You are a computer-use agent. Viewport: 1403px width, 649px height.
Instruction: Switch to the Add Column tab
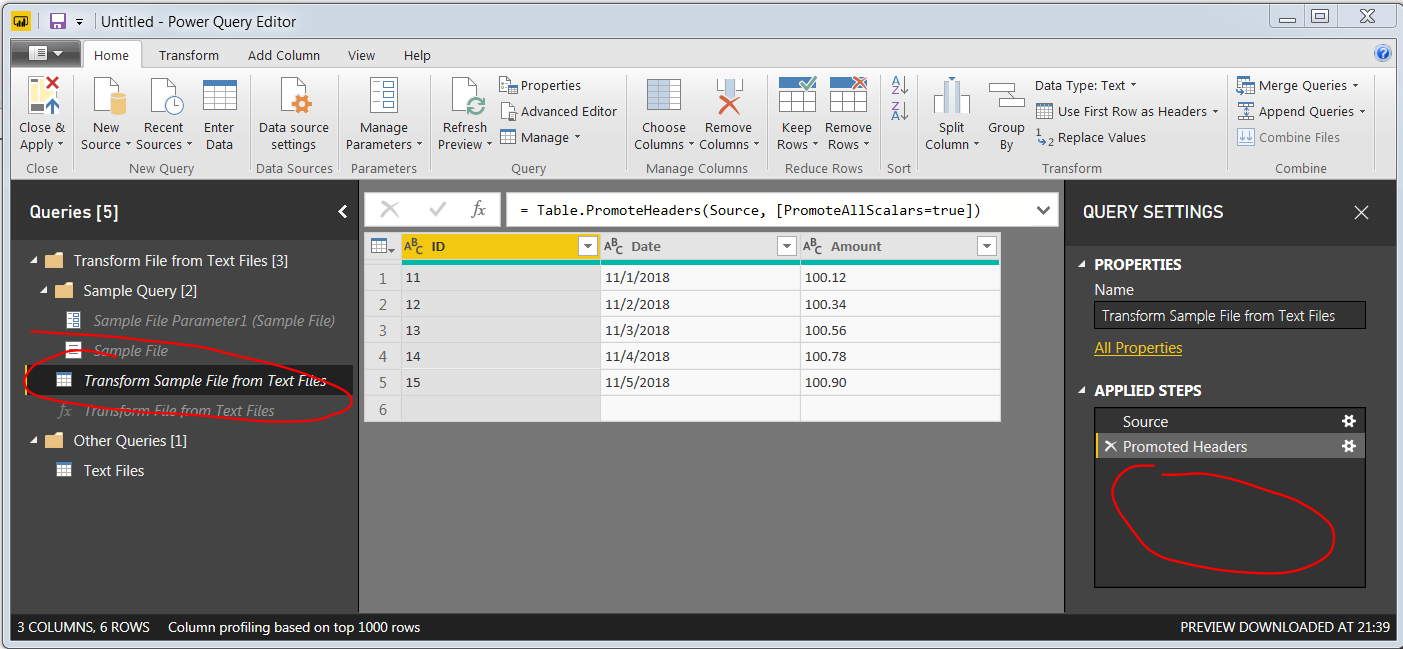click(284, 56)
